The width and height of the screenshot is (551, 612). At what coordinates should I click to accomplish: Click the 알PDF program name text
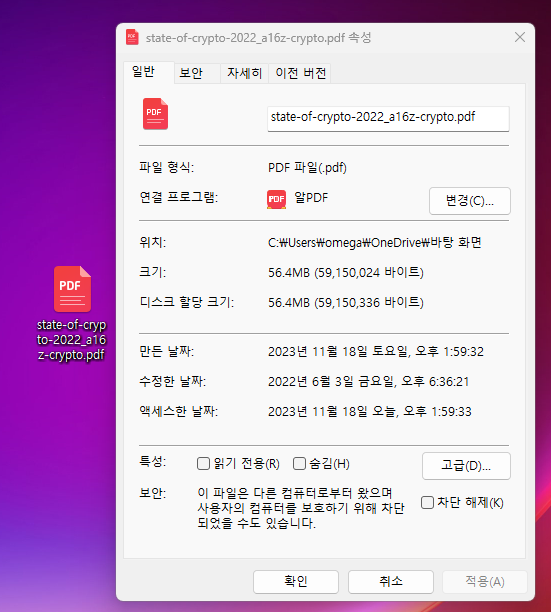tap(311, 197)
